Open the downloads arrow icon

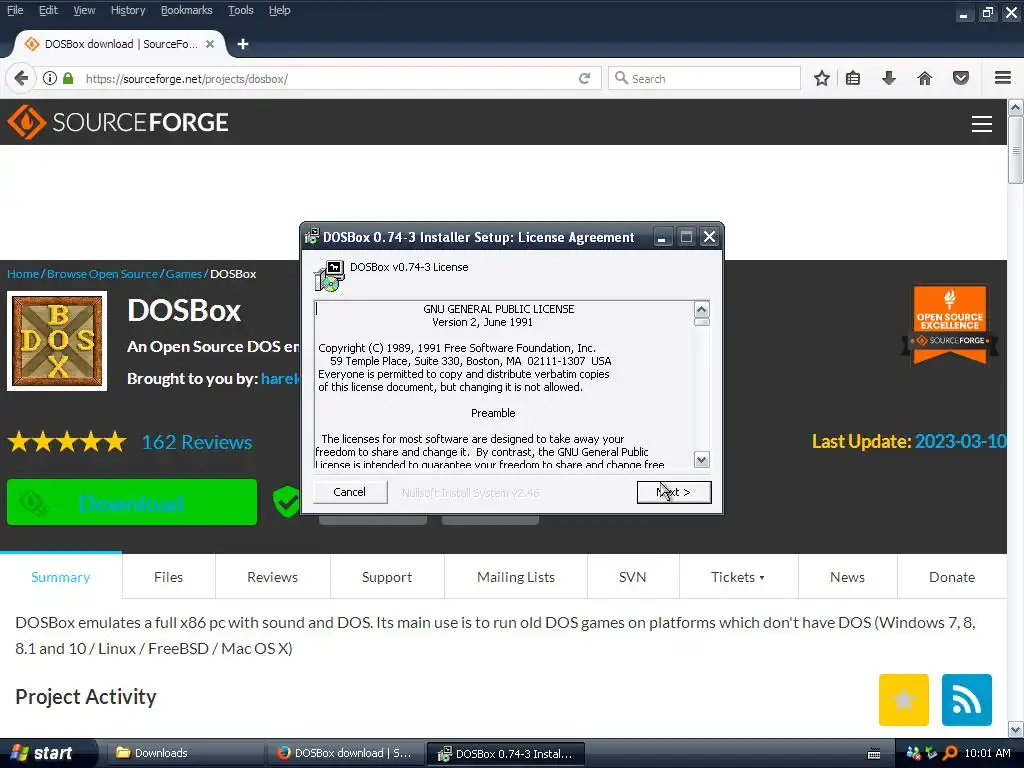click(889, 78)
